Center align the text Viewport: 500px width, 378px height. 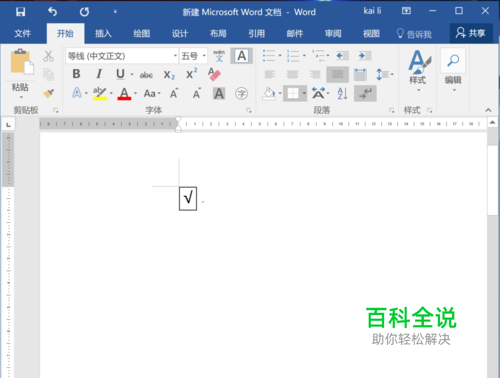pyautogui.click(x=292, y=74)
